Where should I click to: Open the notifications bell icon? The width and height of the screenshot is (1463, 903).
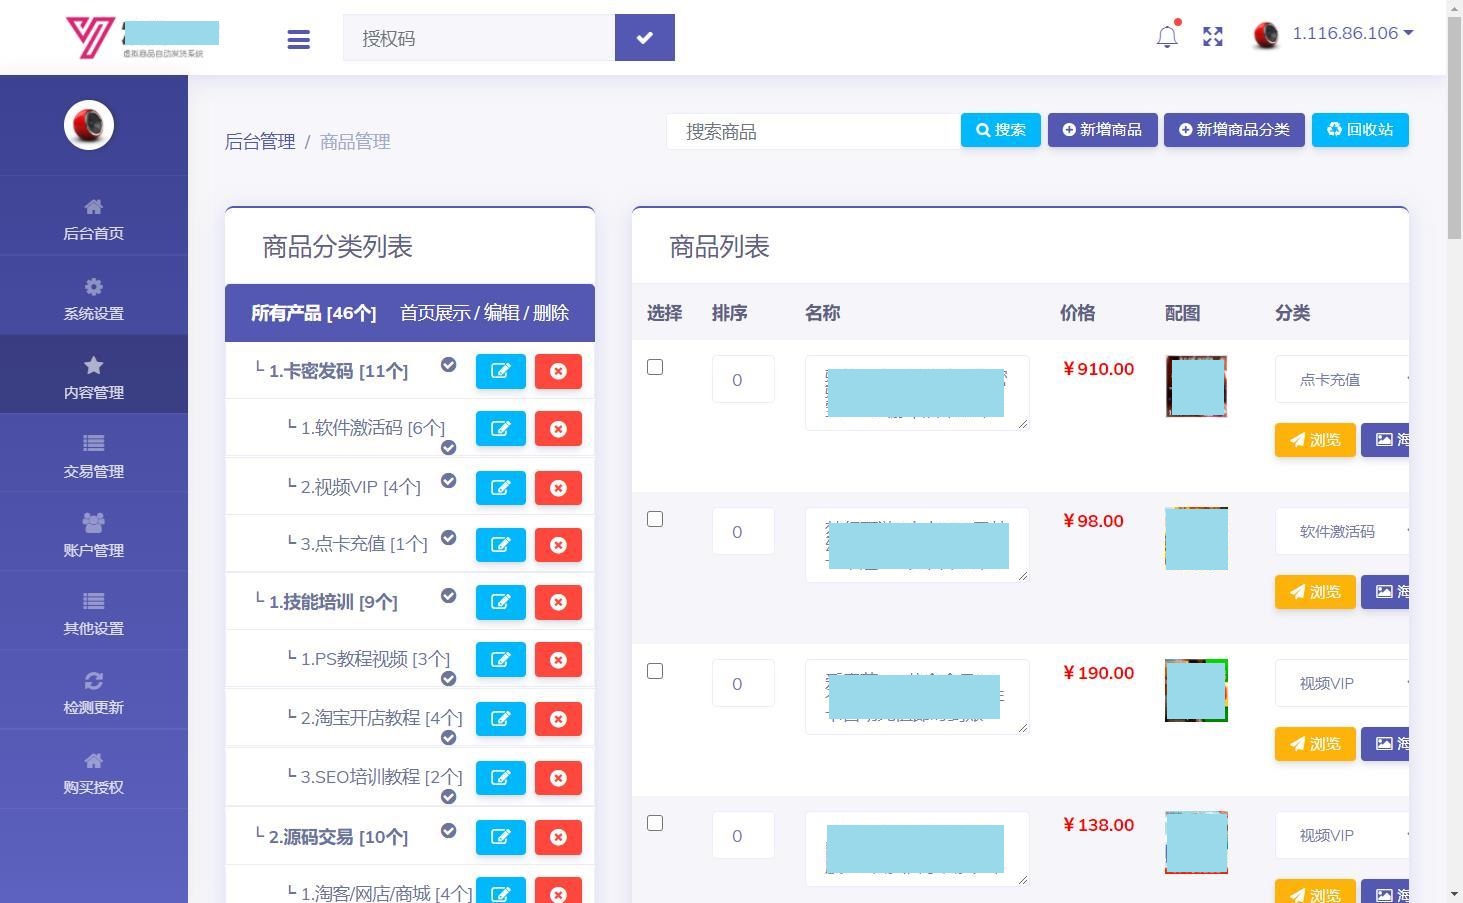1166,35
